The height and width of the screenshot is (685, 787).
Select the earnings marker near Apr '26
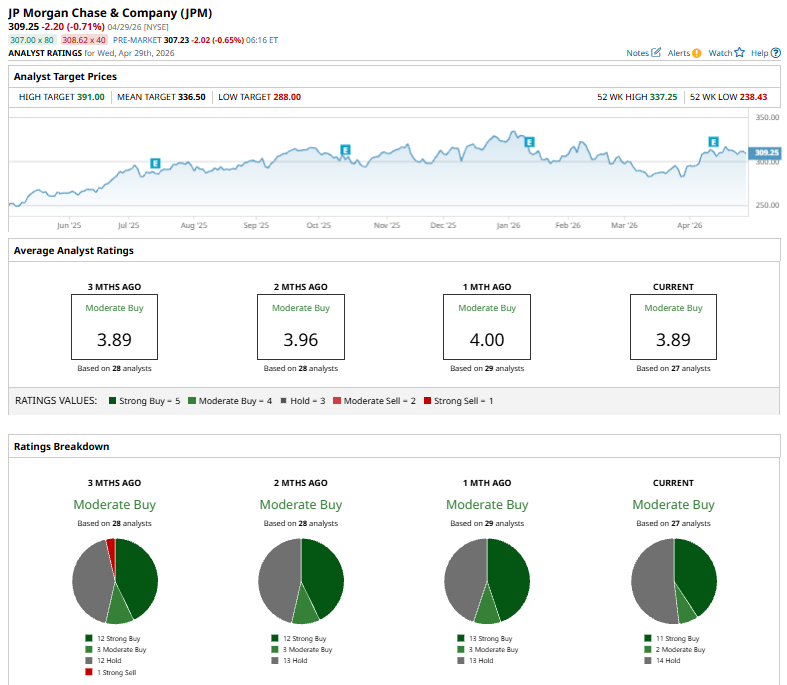[x=714, y=142]
